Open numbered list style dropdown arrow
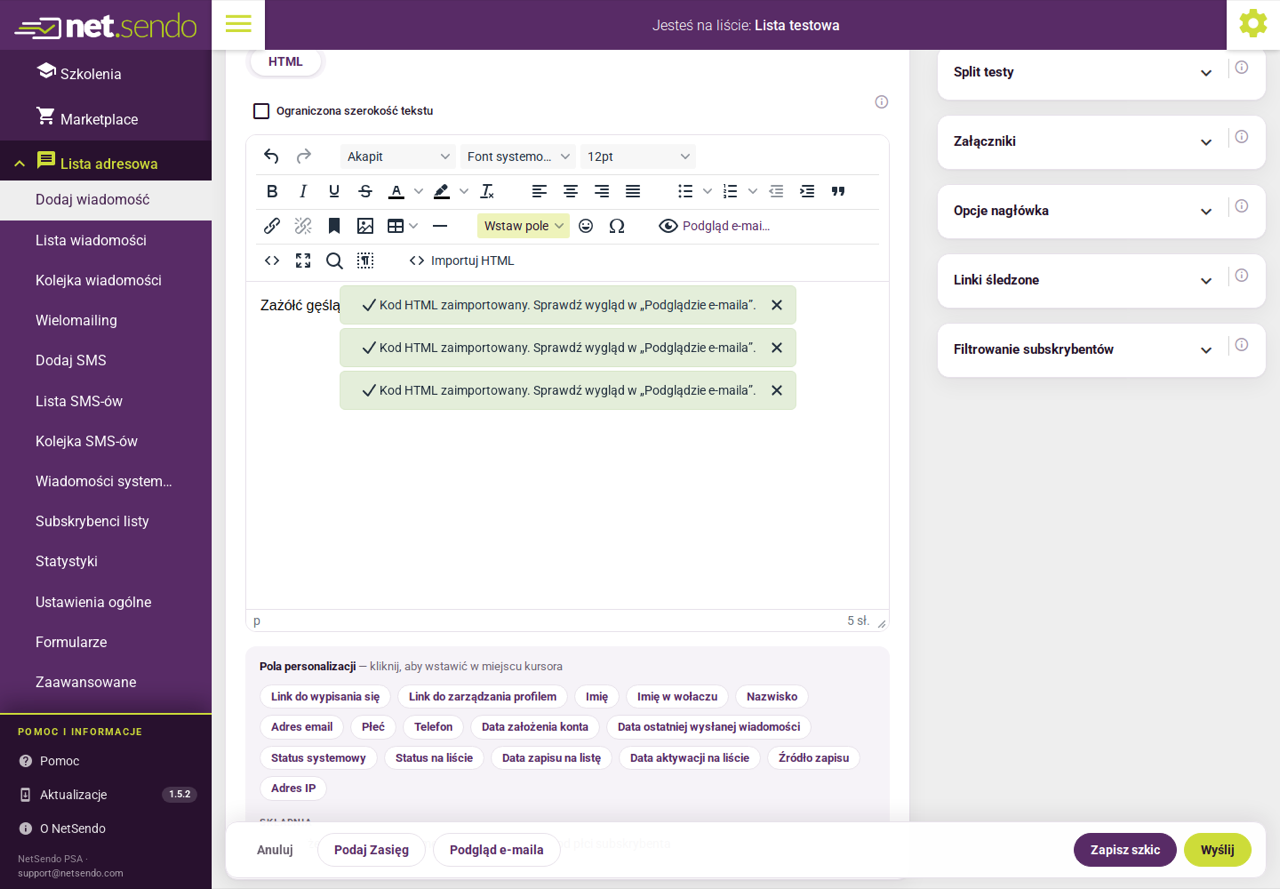The width and height of the screenshot is (1280, 889). (753, 191)
